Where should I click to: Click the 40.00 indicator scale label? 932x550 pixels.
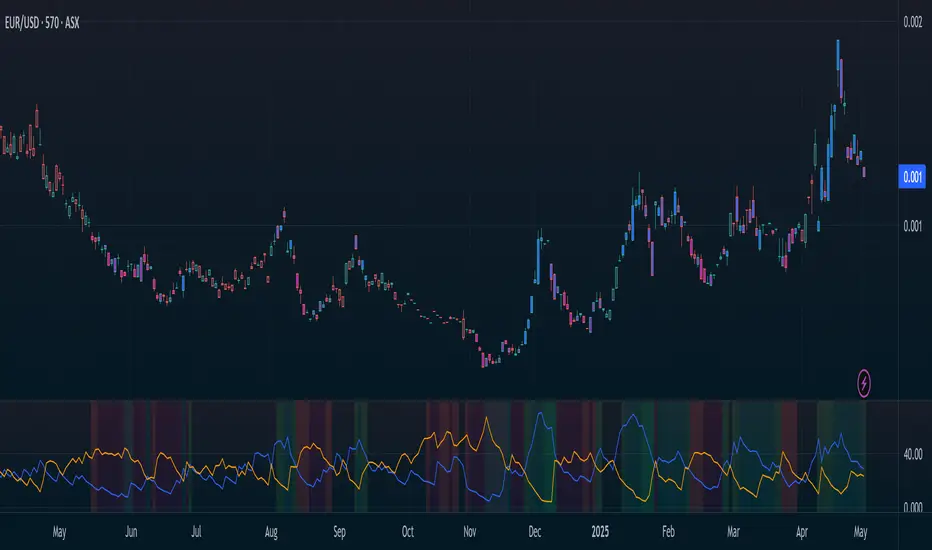913,454
